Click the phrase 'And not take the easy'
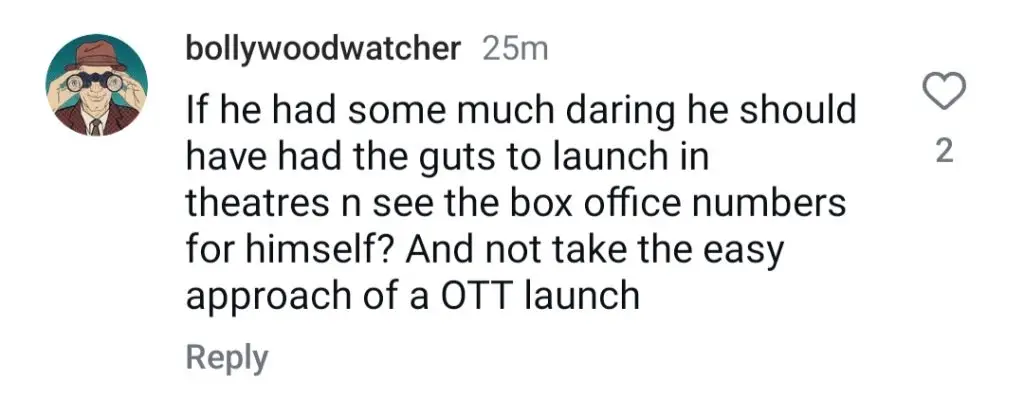Viewport: 1024px width, 400px height. click(594, 250)
